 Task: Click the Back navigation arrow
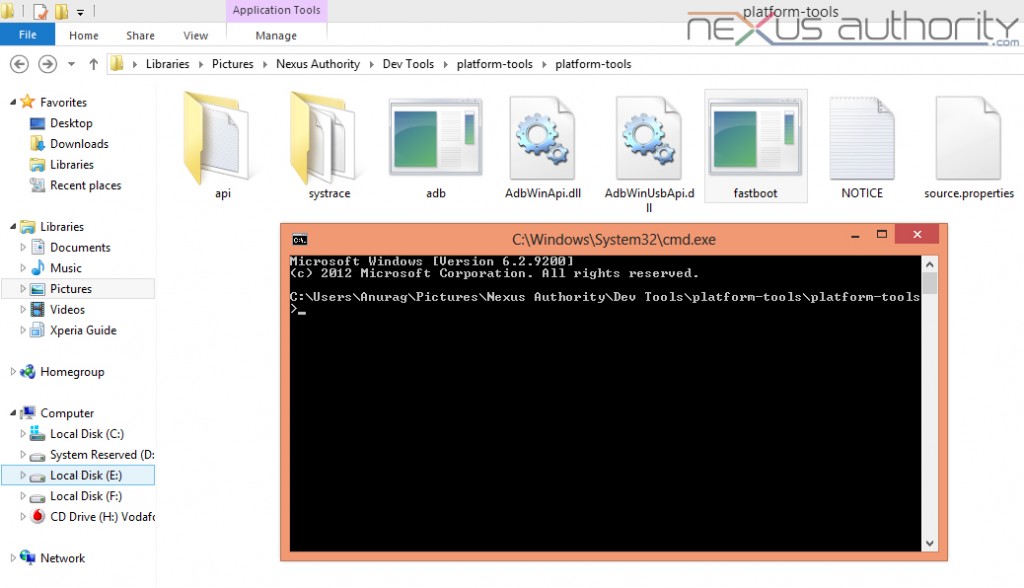coord(19,63)
